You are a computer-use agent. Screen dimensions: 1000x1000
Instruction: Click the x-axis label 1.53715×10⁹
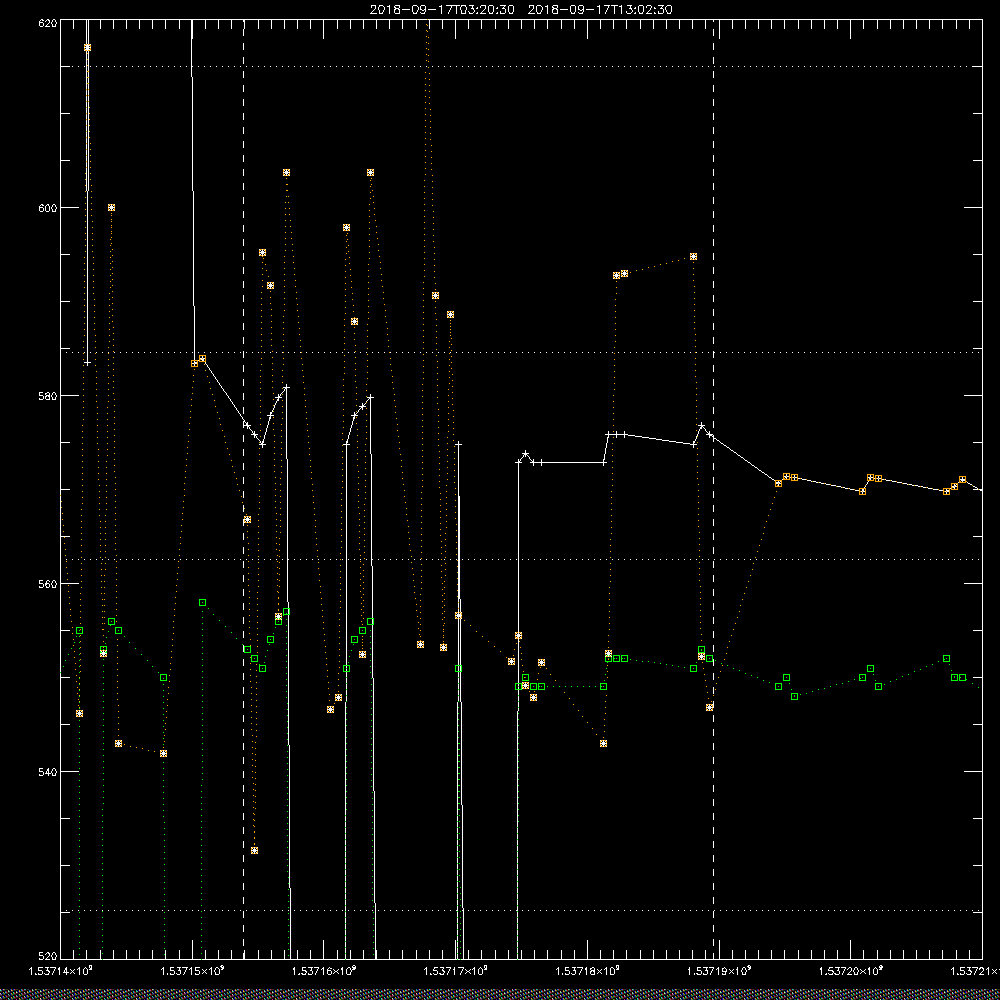click(x=192, y=971)
